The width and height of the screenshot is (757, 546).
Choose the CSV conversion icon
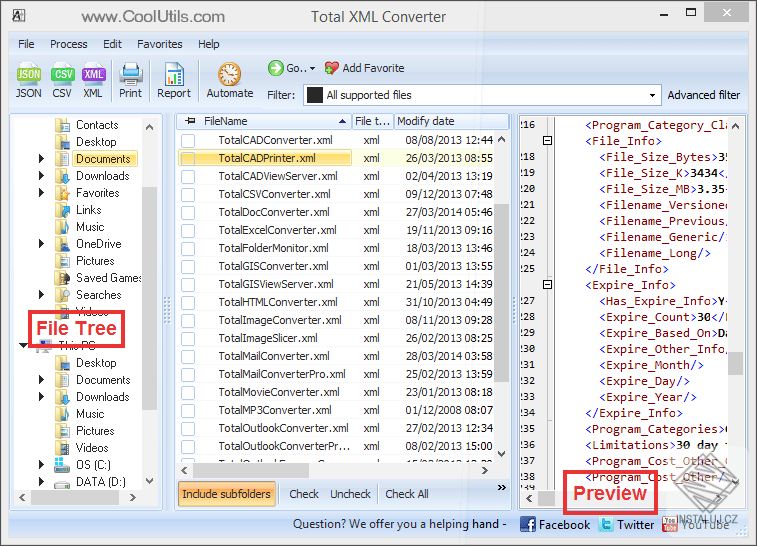coord(62,80)
